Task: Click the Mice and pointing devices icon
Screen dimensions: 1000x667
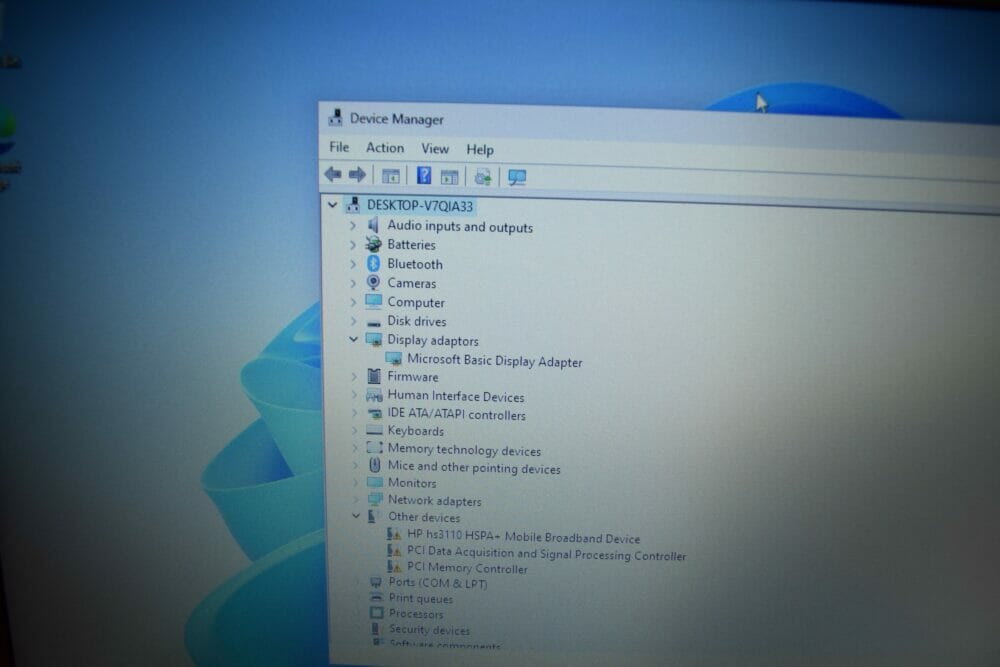Action: point(375,465)
